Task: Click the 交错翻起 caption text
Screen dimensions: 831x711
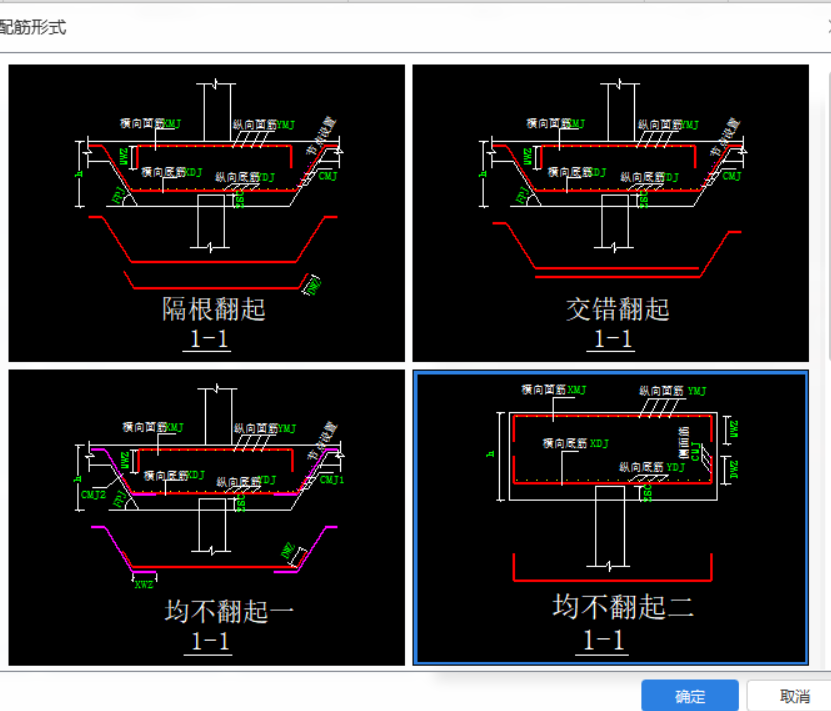Action: (x=617, y=309)
